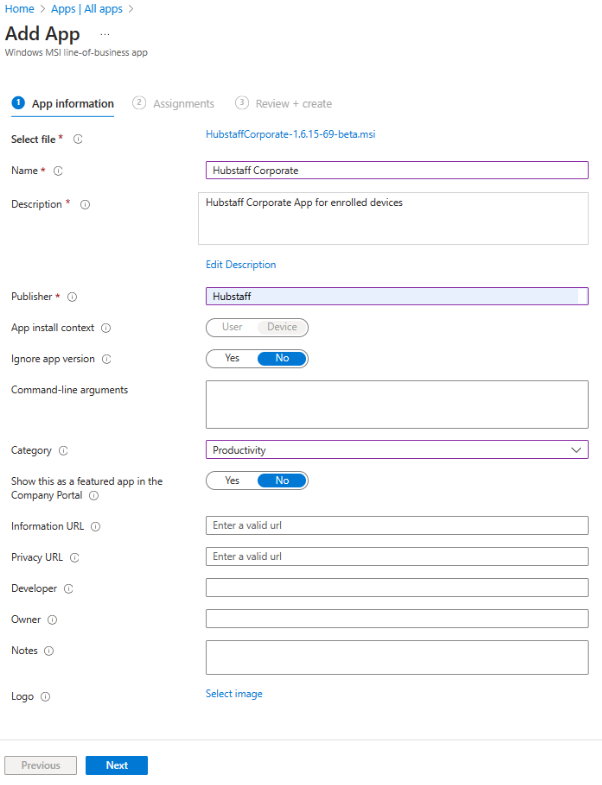
Task: Expand the Category dropdown showing Productivity
Action: [x=397, y=450]
